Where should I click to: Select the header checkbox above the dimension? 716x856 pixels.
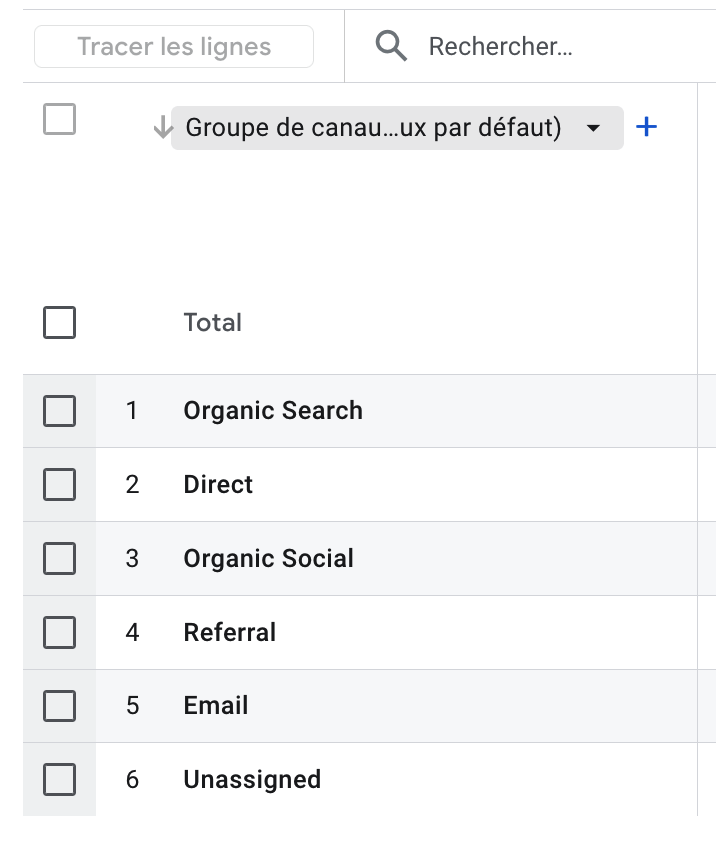pos(58,118)
